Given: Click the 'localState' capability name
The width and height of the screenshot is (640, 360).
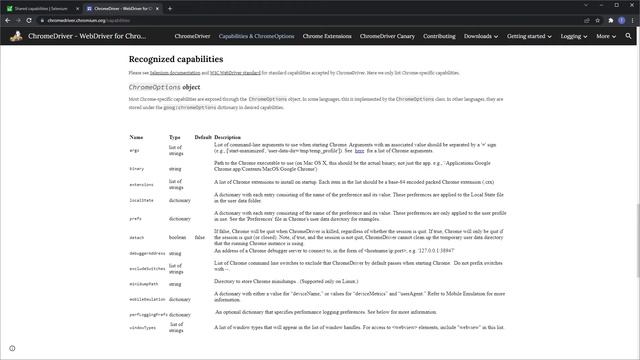Looking at the screenshot, I should pyautogui.click(x=141, y=200).
